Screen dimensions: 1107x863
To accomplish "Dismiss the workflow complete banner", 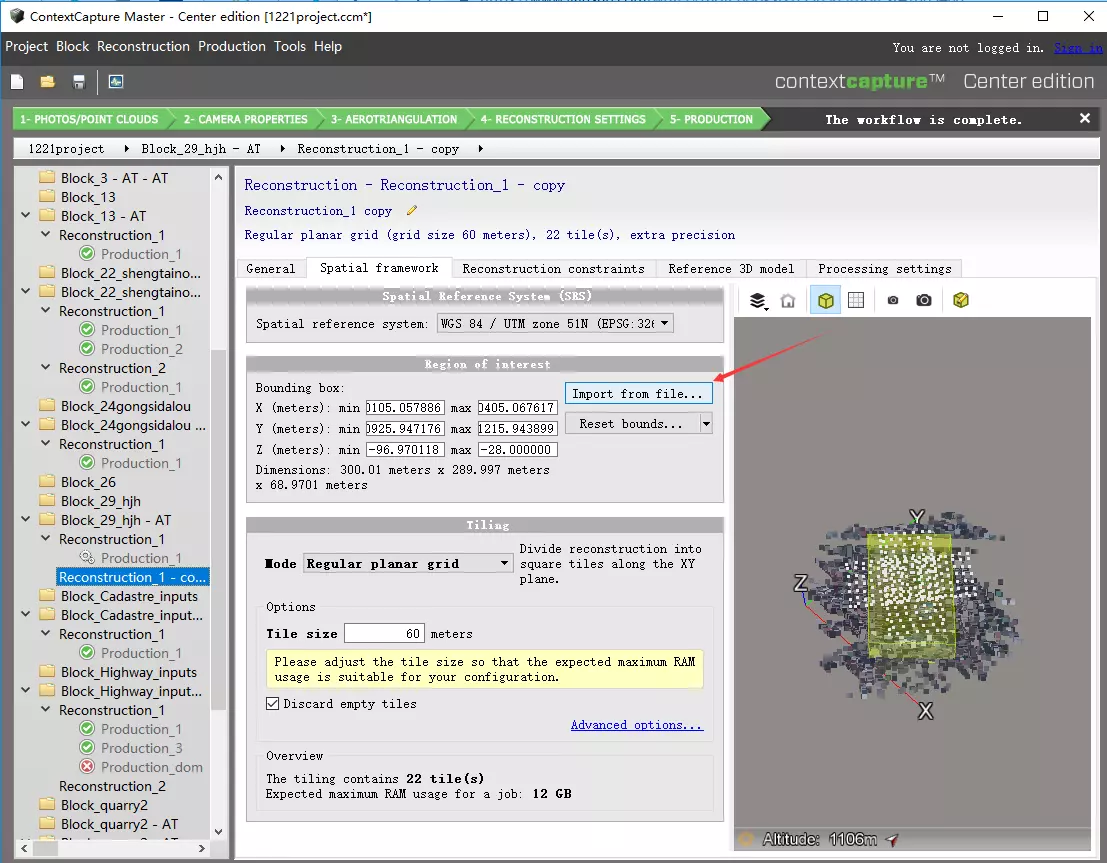I will click(1085, 119).
